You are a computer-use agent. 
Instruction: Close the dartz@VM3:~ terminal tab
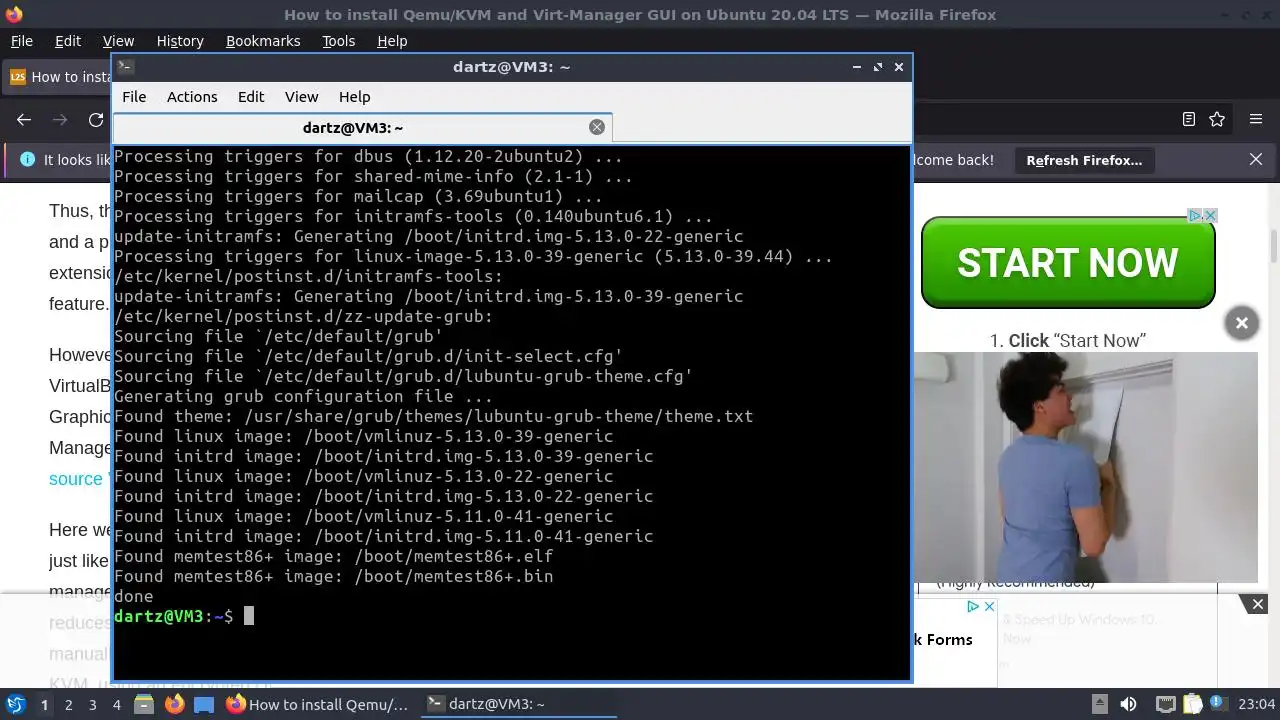click(597, 127)
